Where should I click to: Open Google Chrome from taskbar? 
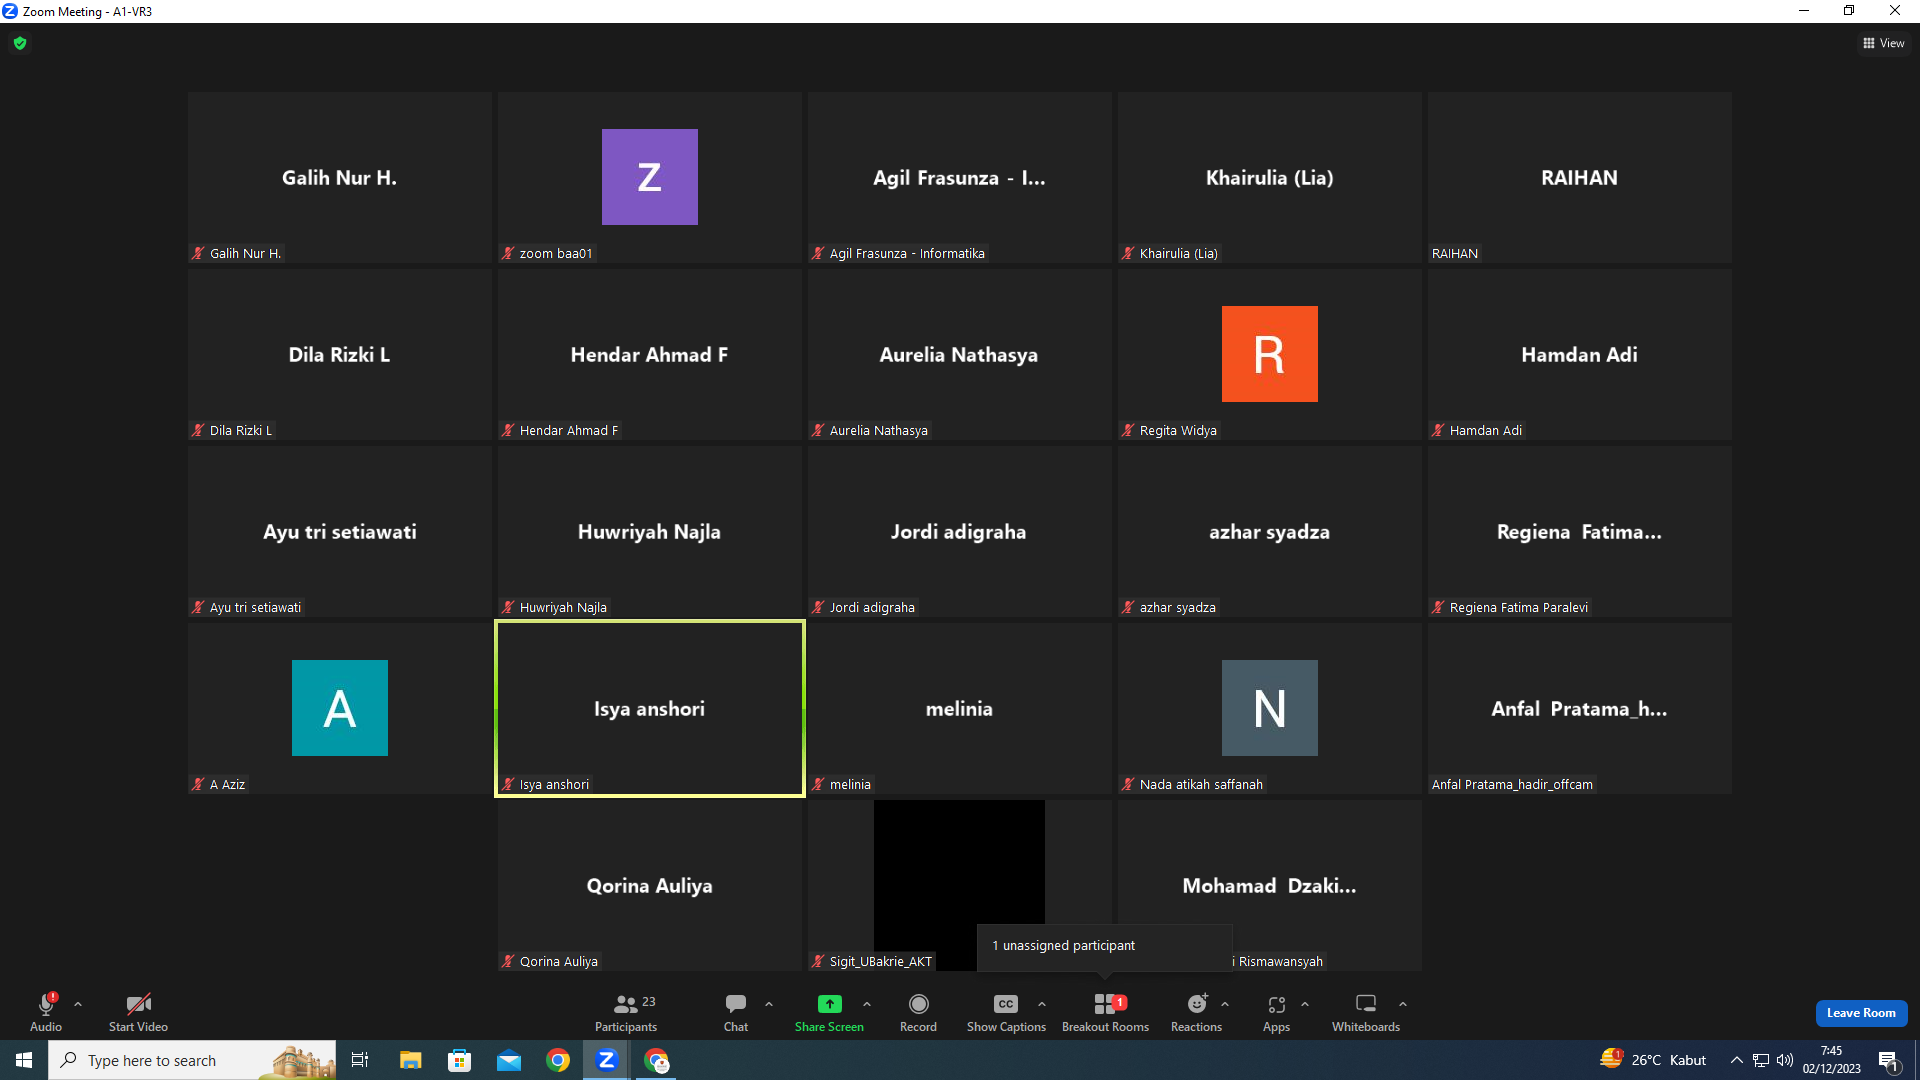558,1060
